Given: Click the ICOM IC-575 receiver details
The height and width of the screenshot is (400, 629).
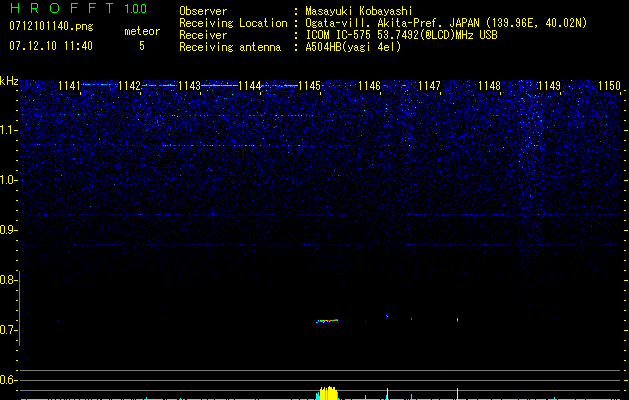Looking at the screenshot, I should [401, 35].
